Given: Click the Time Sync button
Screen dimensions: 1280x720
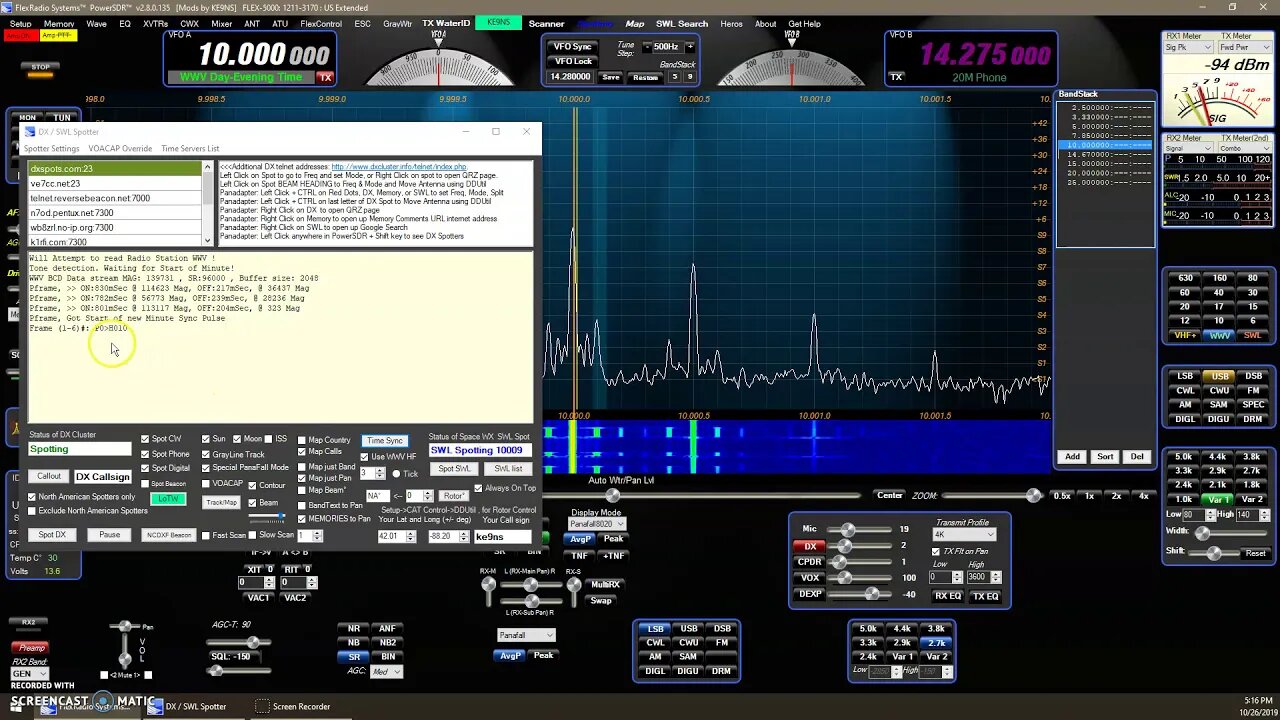Looking at the screenshot, I should pos(385,441).
